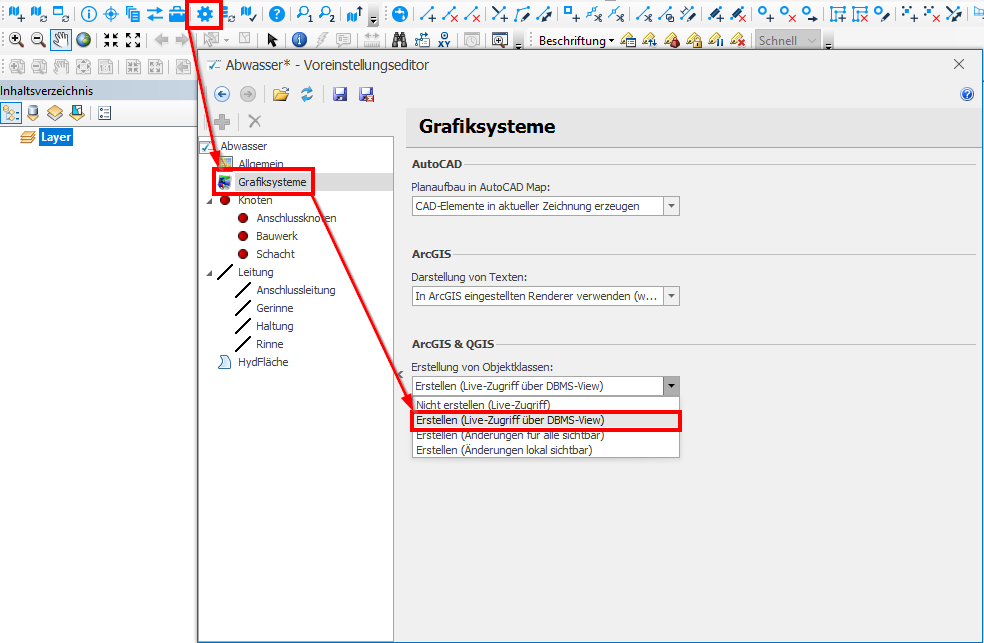Choose 'Nicht erstellen (Live-Zugriff)' option

(x=482, y=405)
